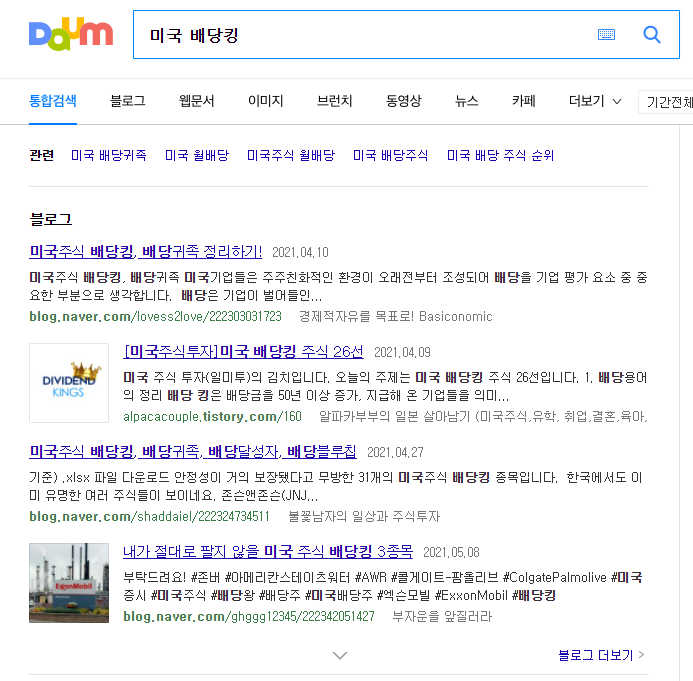Click the magnifier search icon
693x681 pixels.
tap(652, 34)
